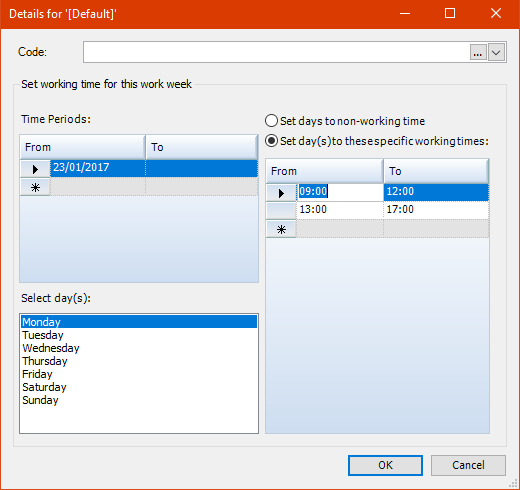Click new-row asterisk in Time Periods grid
The image size is (520, 490).
coord(35,187)
